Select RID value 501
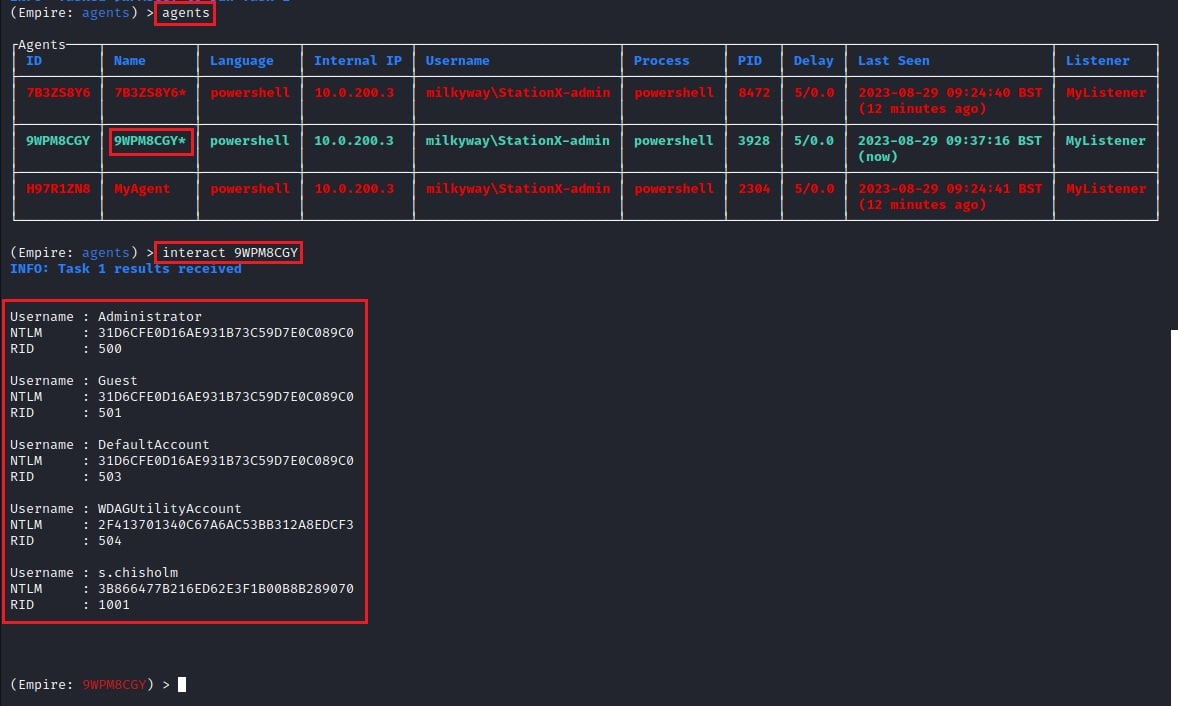 pyautogui.click(x=110, y=412)
